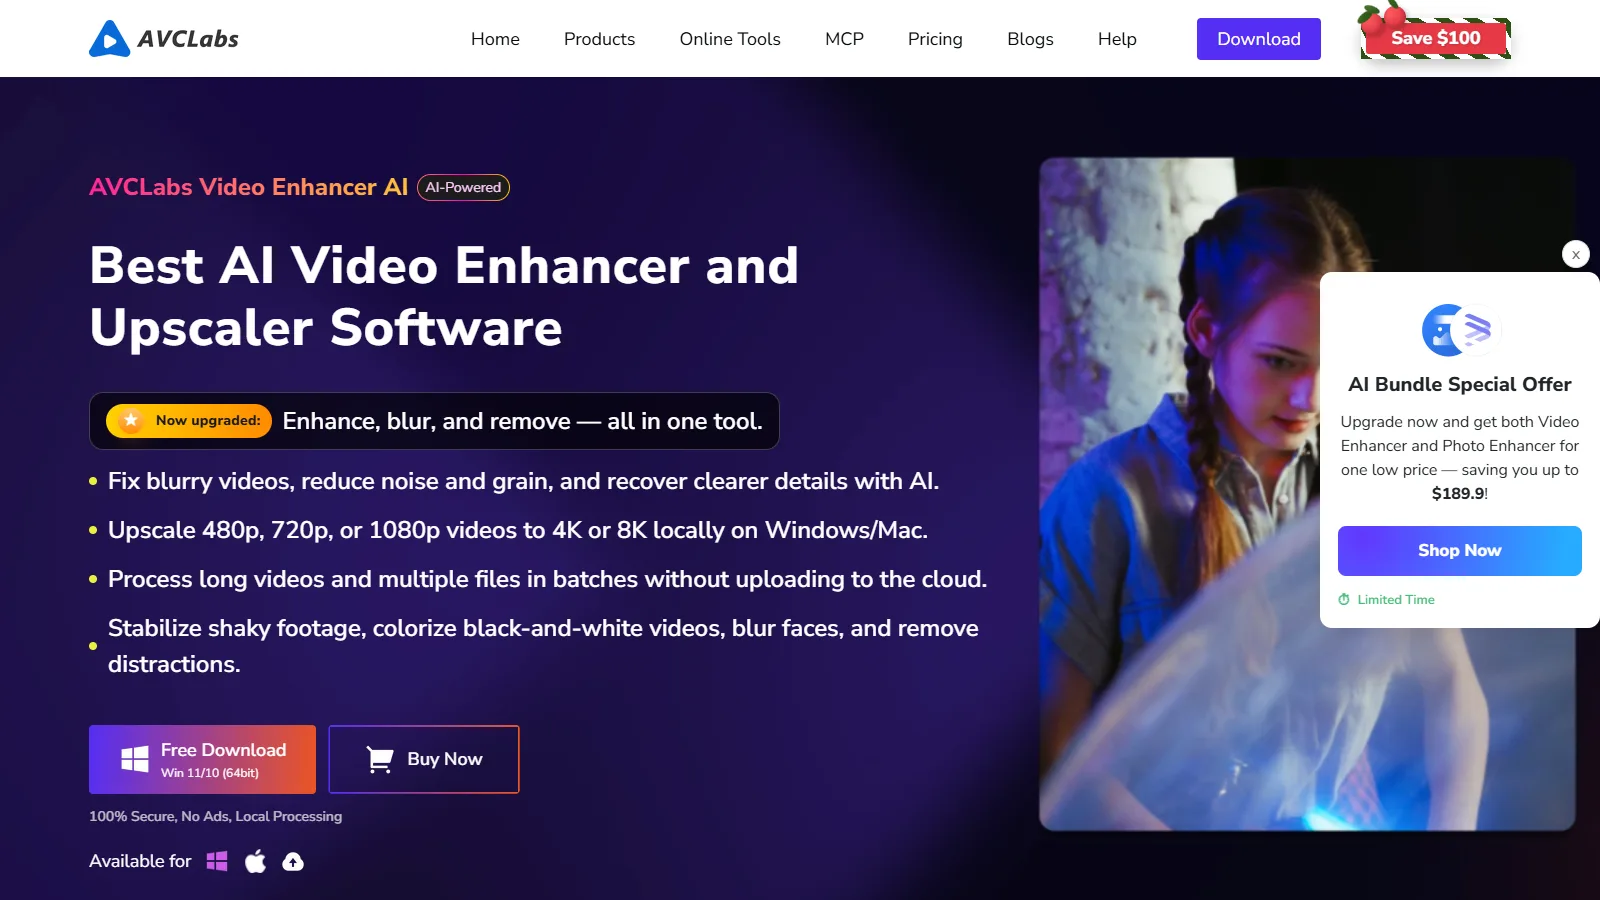The image size is (1600, 900).
Task: Click the AI Bundle Special Offer heading
Action: [x=1460, y=384]
